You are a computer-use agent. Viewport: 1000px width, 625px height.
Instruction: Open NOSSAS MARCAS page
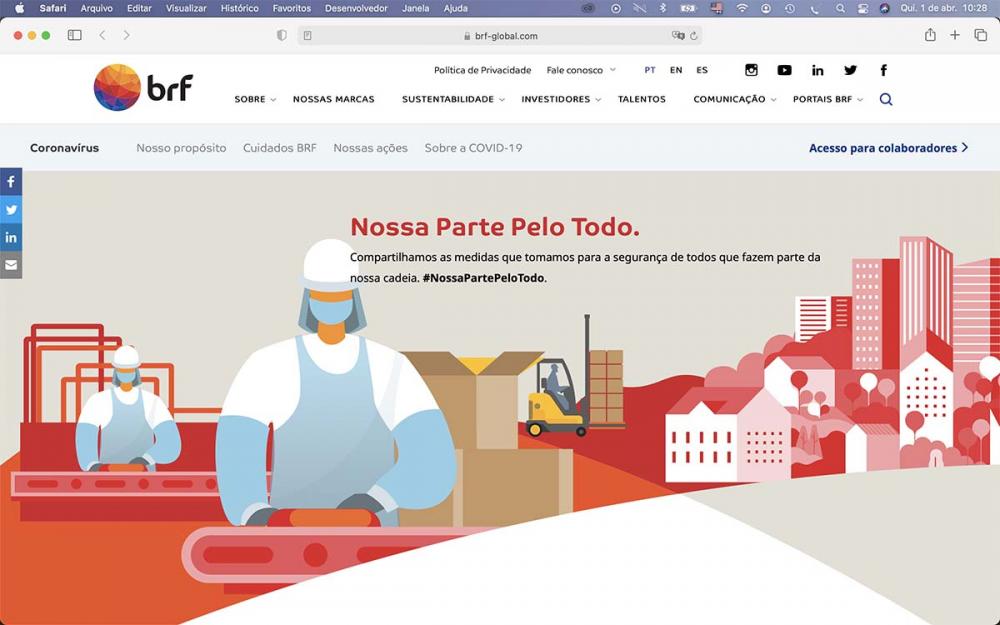334,99
